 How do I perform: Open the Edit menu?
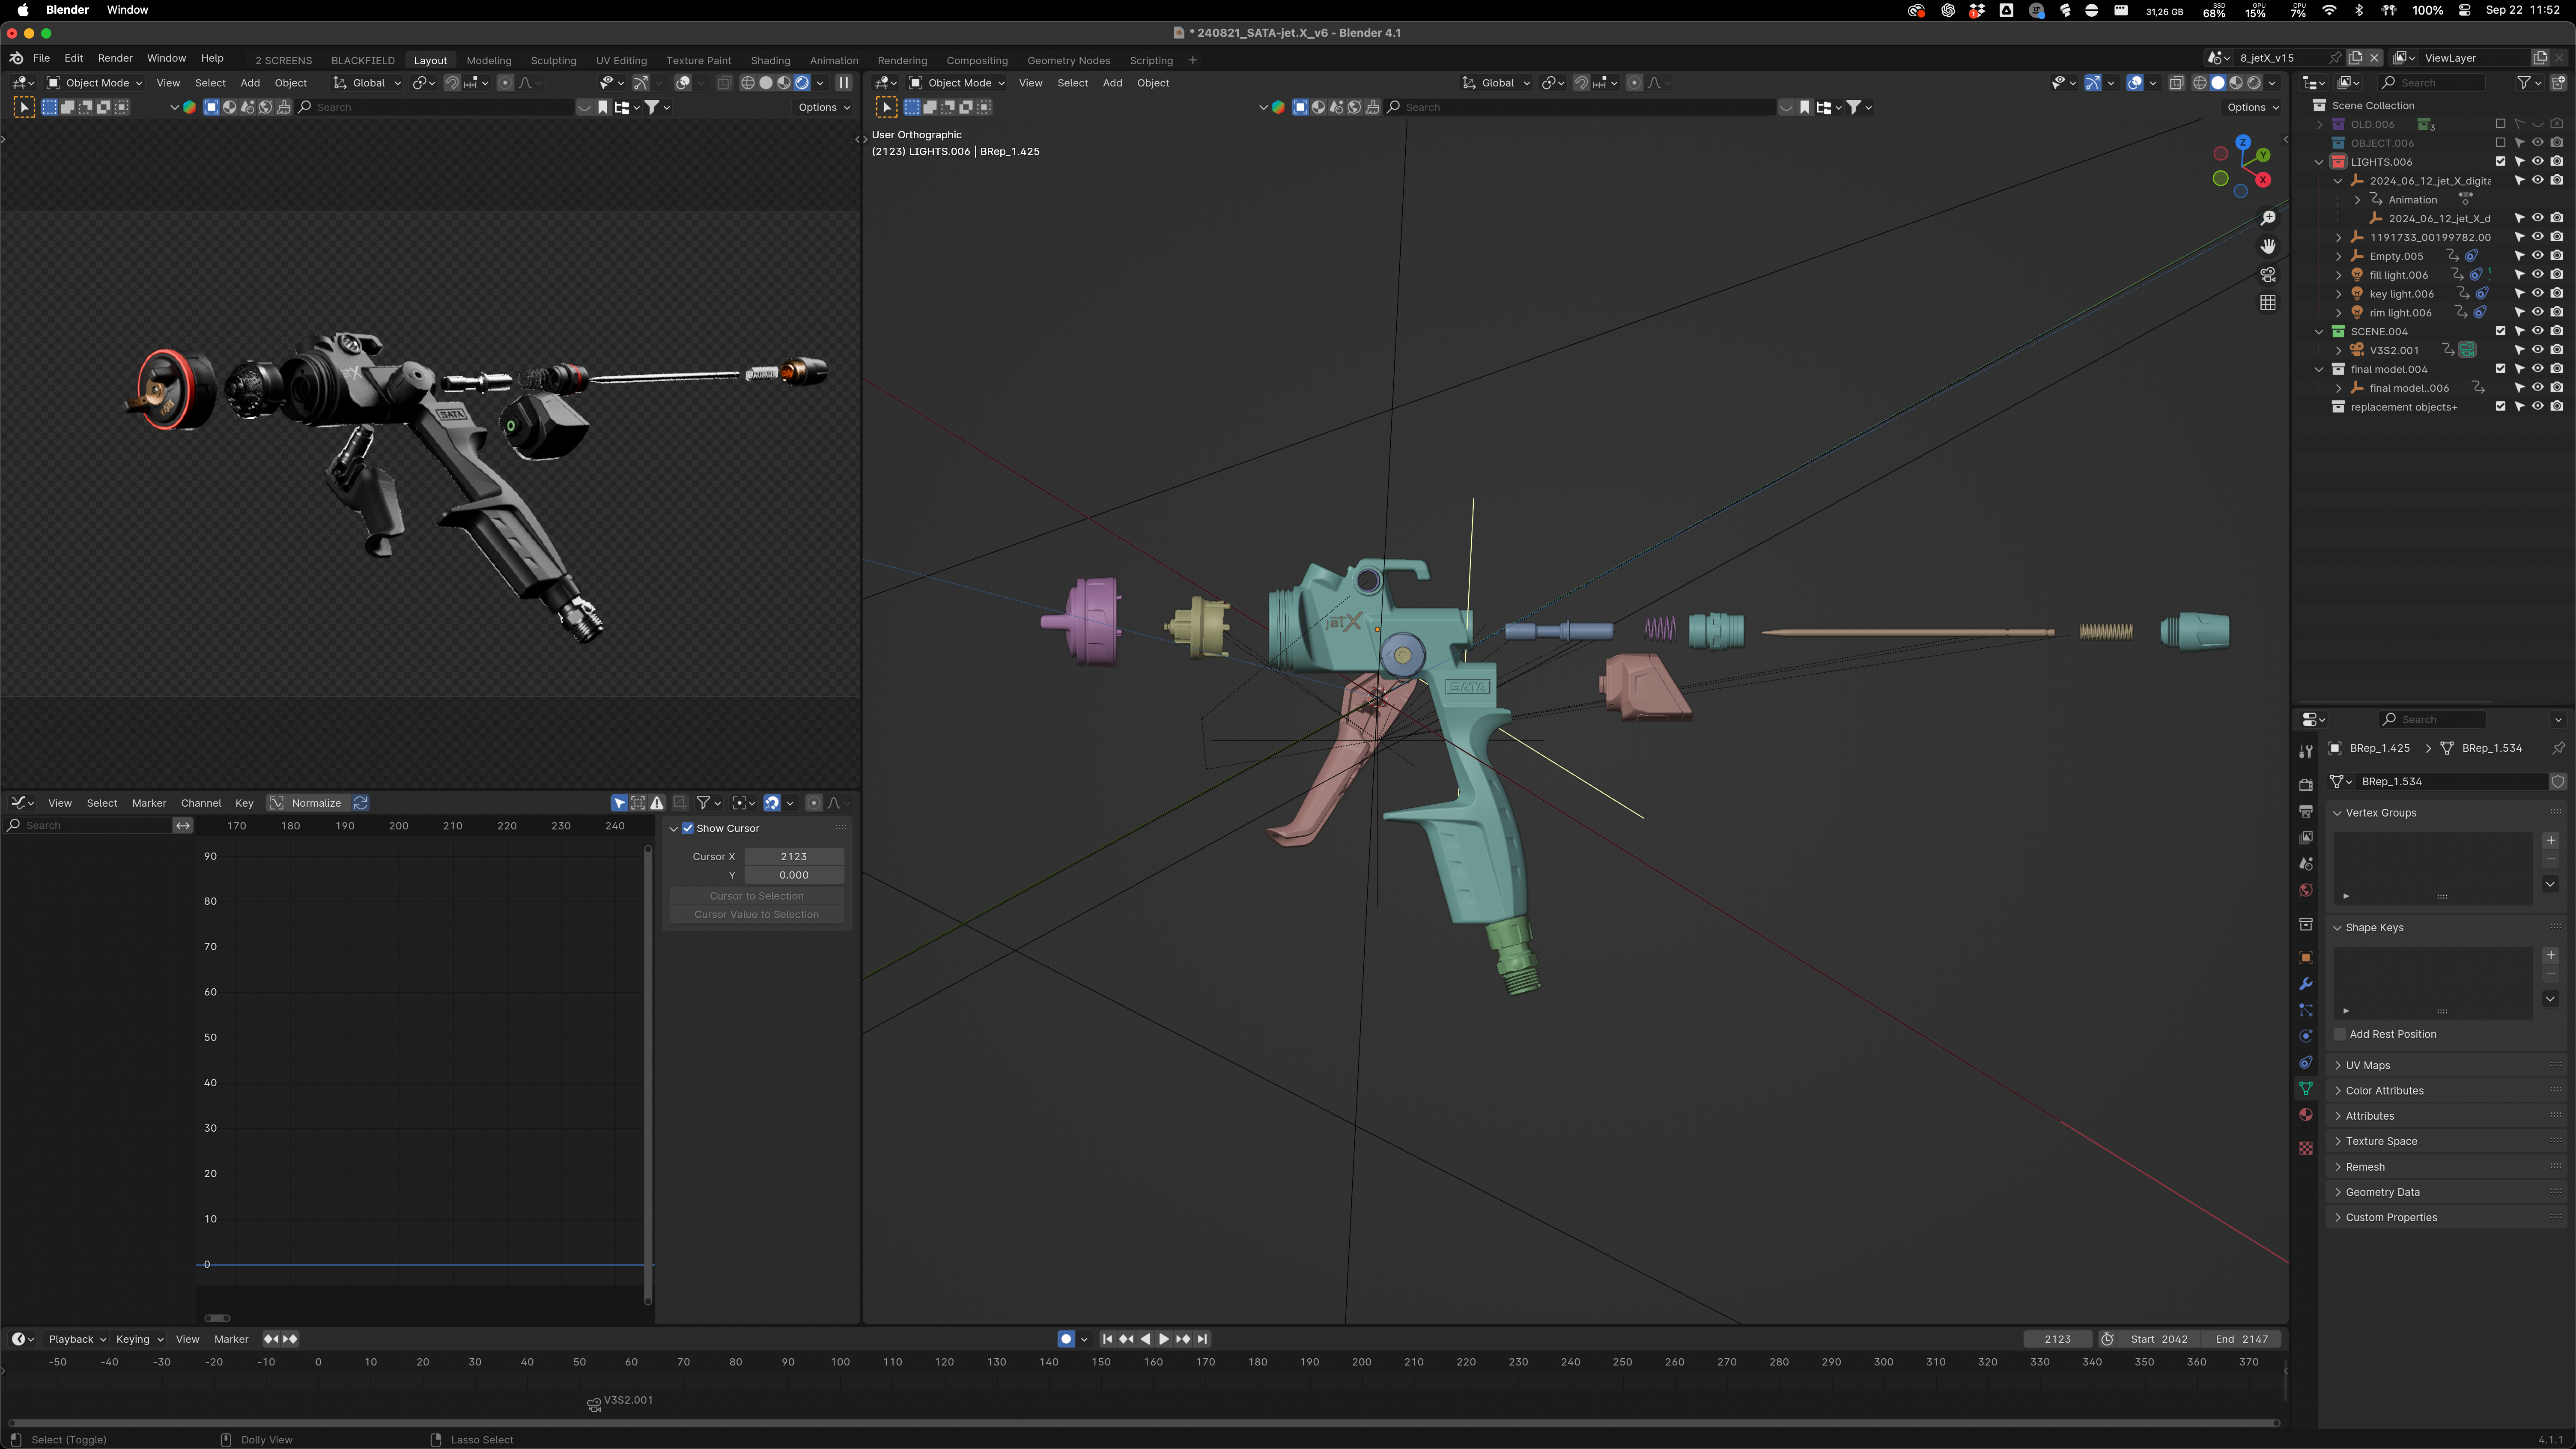point(74,58)
